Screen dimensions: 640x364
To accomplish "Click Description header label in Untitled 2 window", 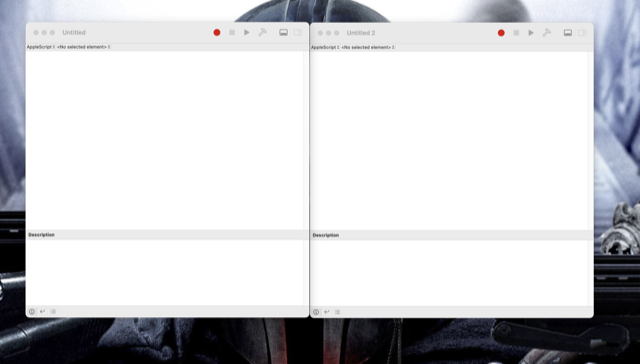I will point(326,235).
